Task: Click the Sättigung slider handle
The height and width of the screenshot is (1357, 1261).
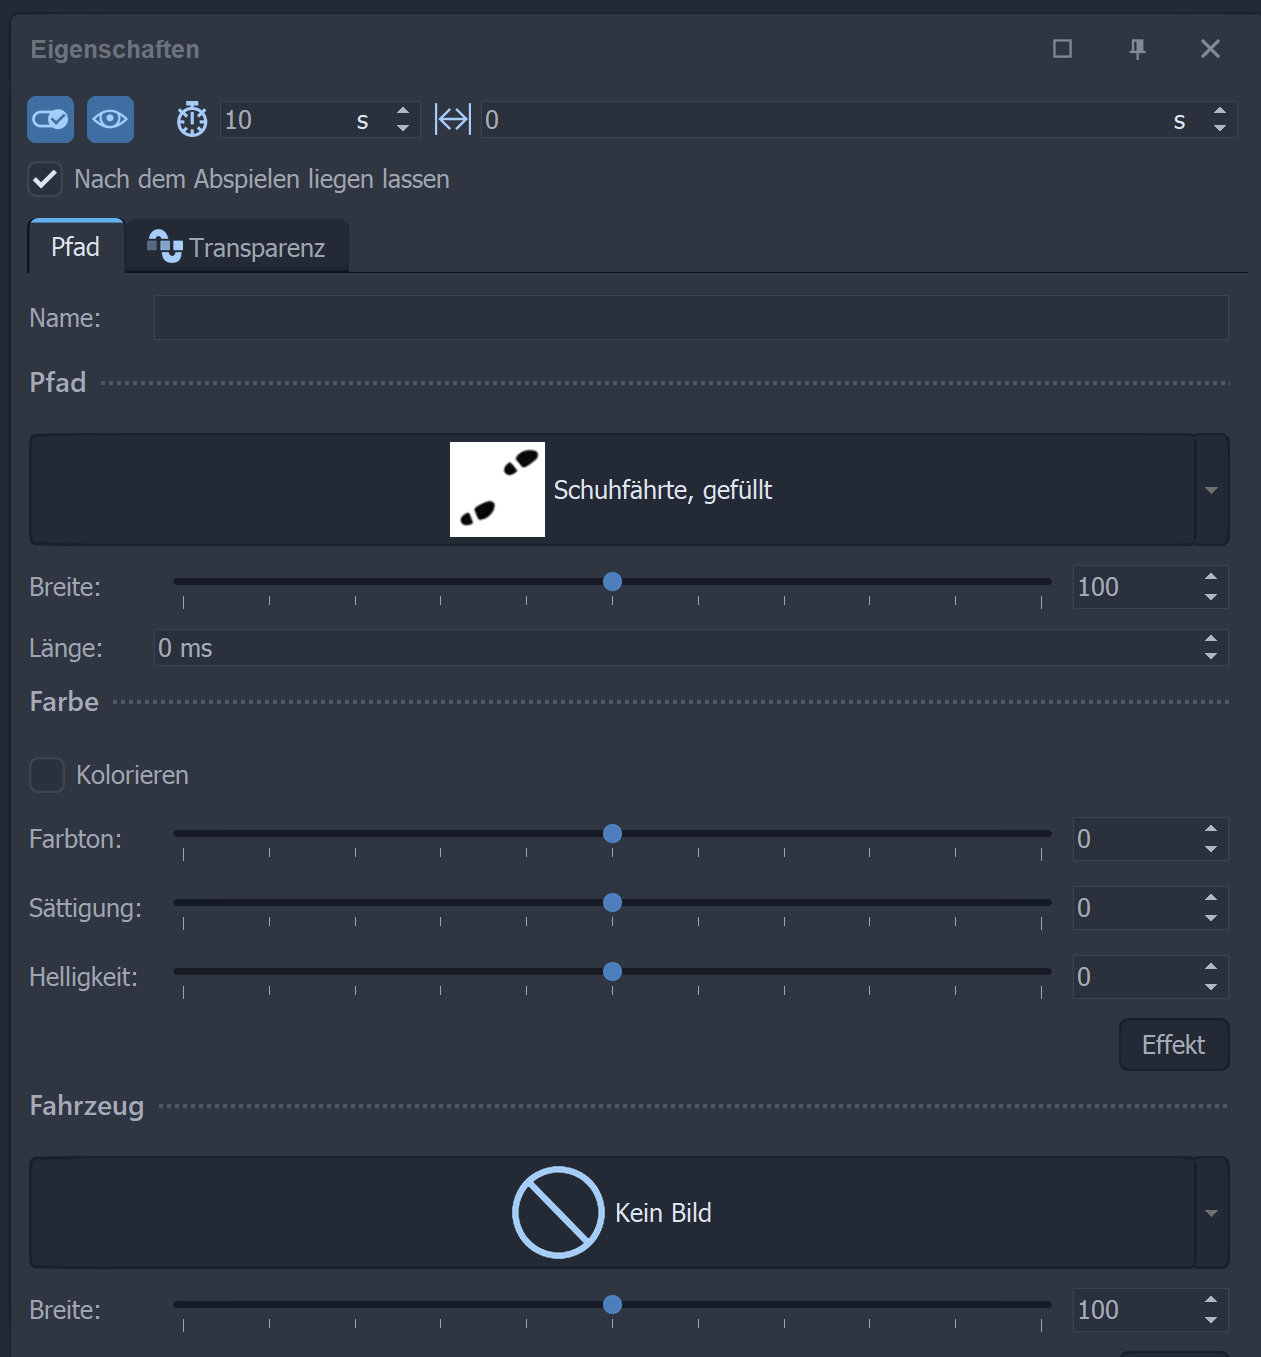Action: point(613,903)
